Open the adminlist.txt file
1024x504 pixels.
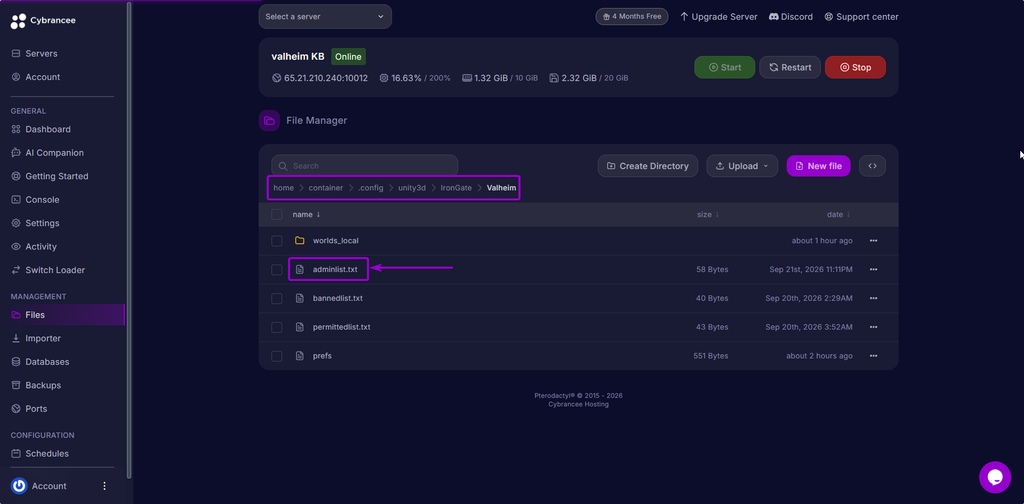335,270
